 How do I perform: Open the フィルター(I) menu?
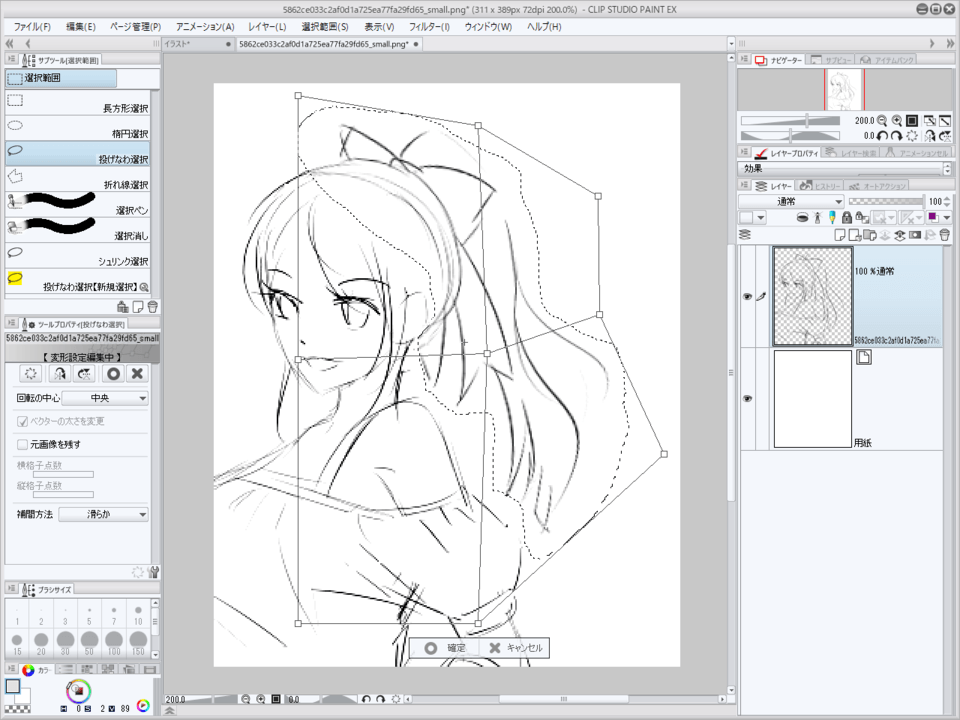[429, 26]
